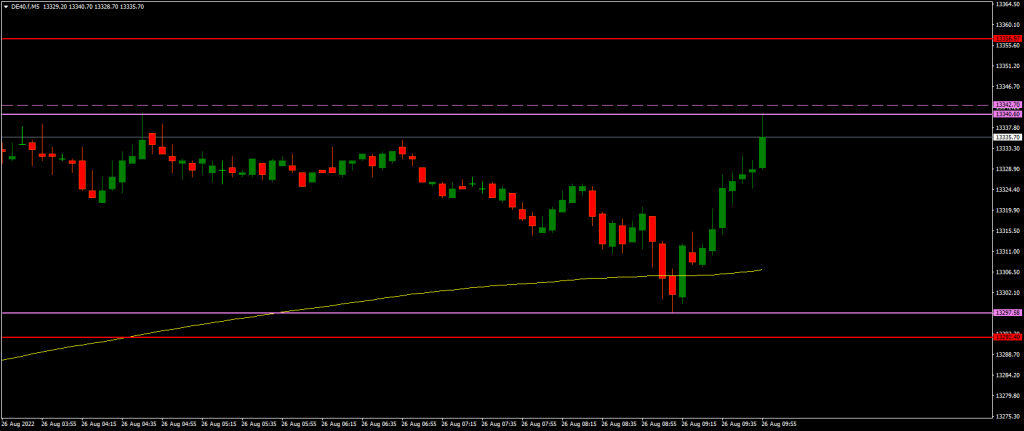Select the upper red horizontal line
The width and height of the screenshot is (1024, 431).
[500, 39]
